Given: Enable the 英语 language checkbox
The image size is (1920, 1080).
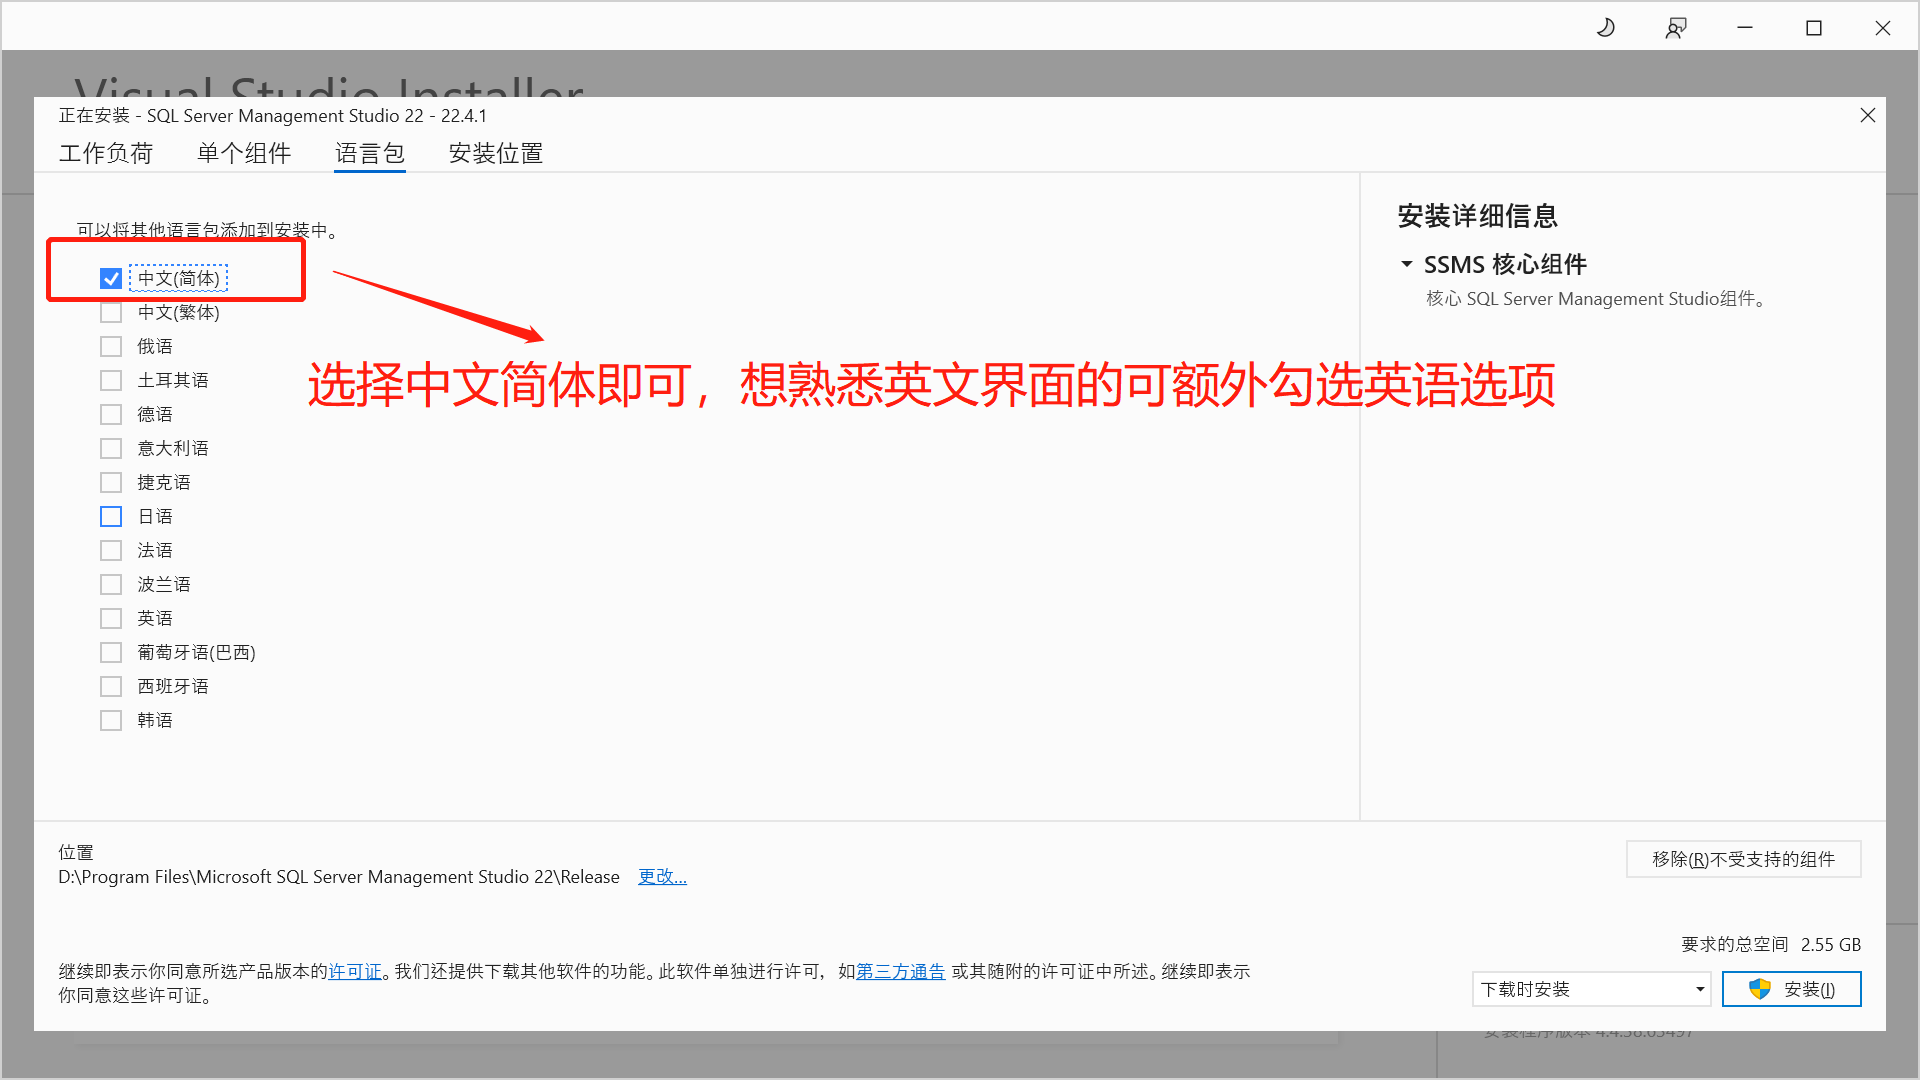Looking at the screenshot, I should pos(111,618).
